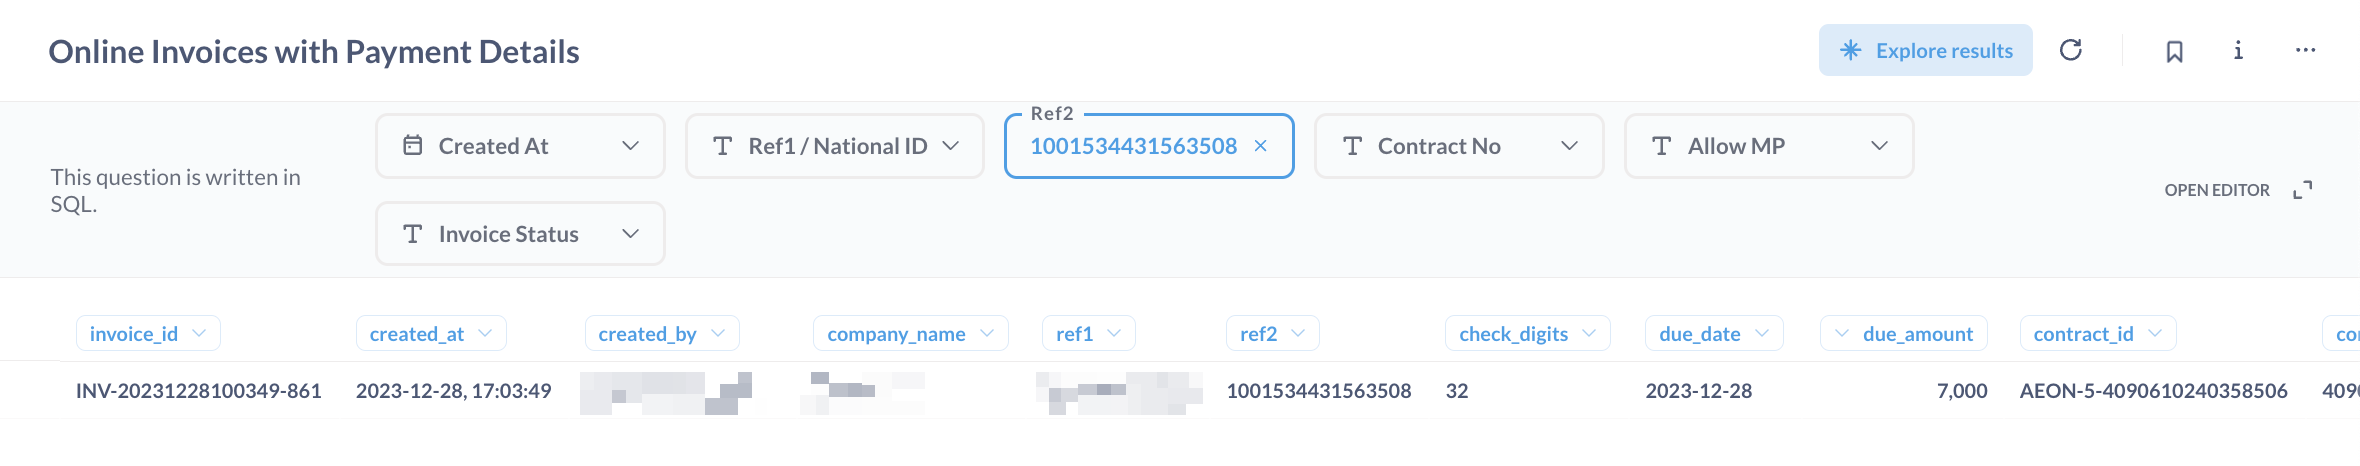Bookmark this question

(2174, 51)
